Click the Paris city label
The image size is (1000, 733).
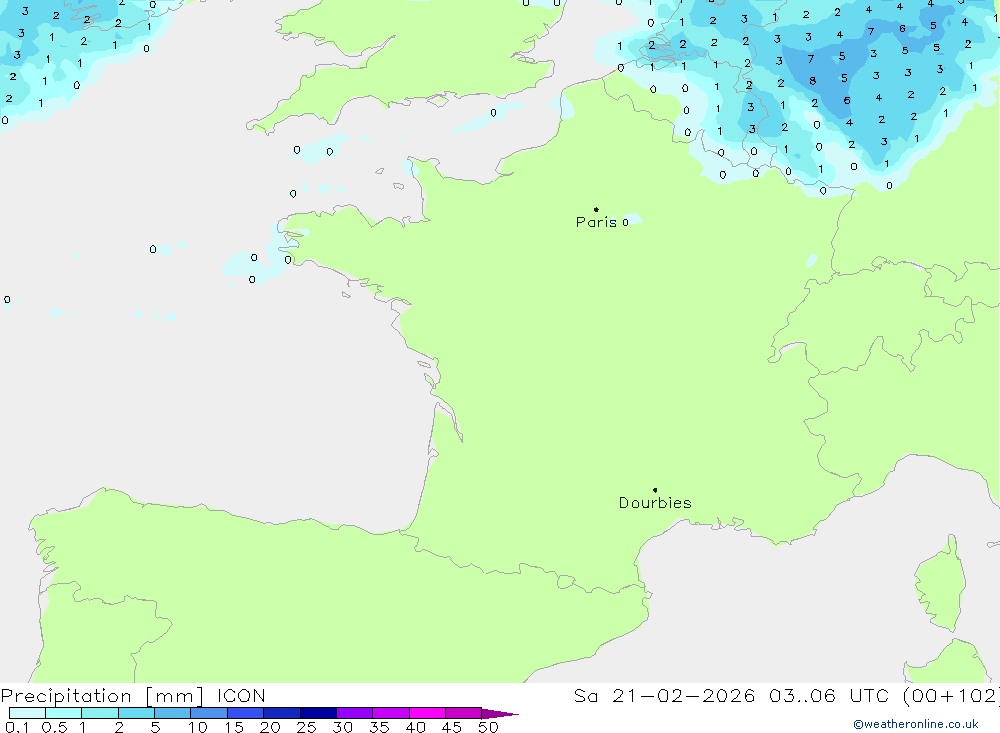pyautogui.click(x=596, y=222)
